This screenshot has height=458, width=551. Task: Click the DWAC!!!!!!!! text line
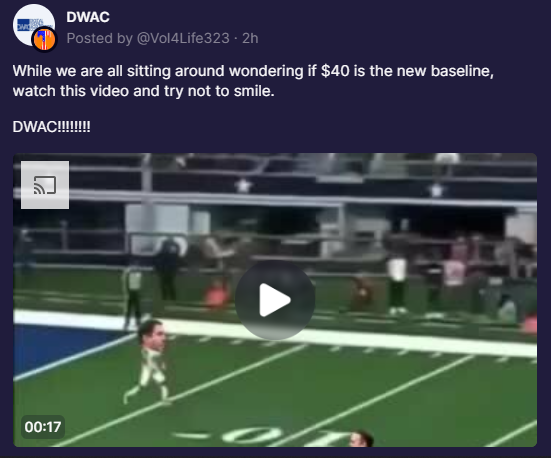point(51,127)
